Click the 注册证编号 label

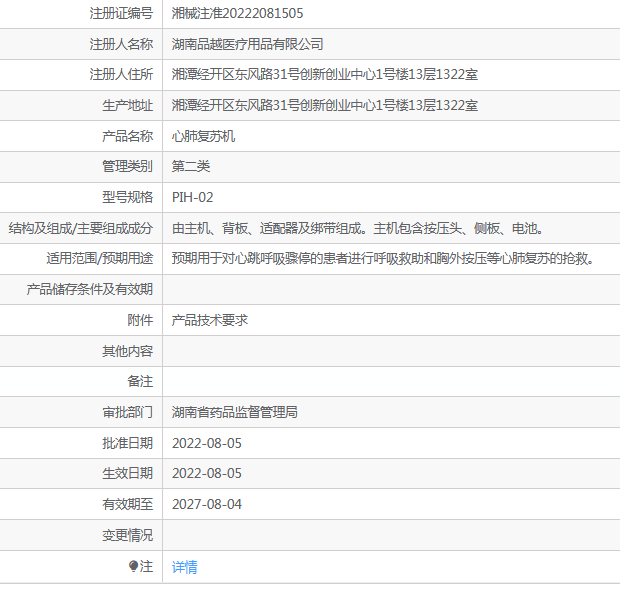(x=121, y=13)
